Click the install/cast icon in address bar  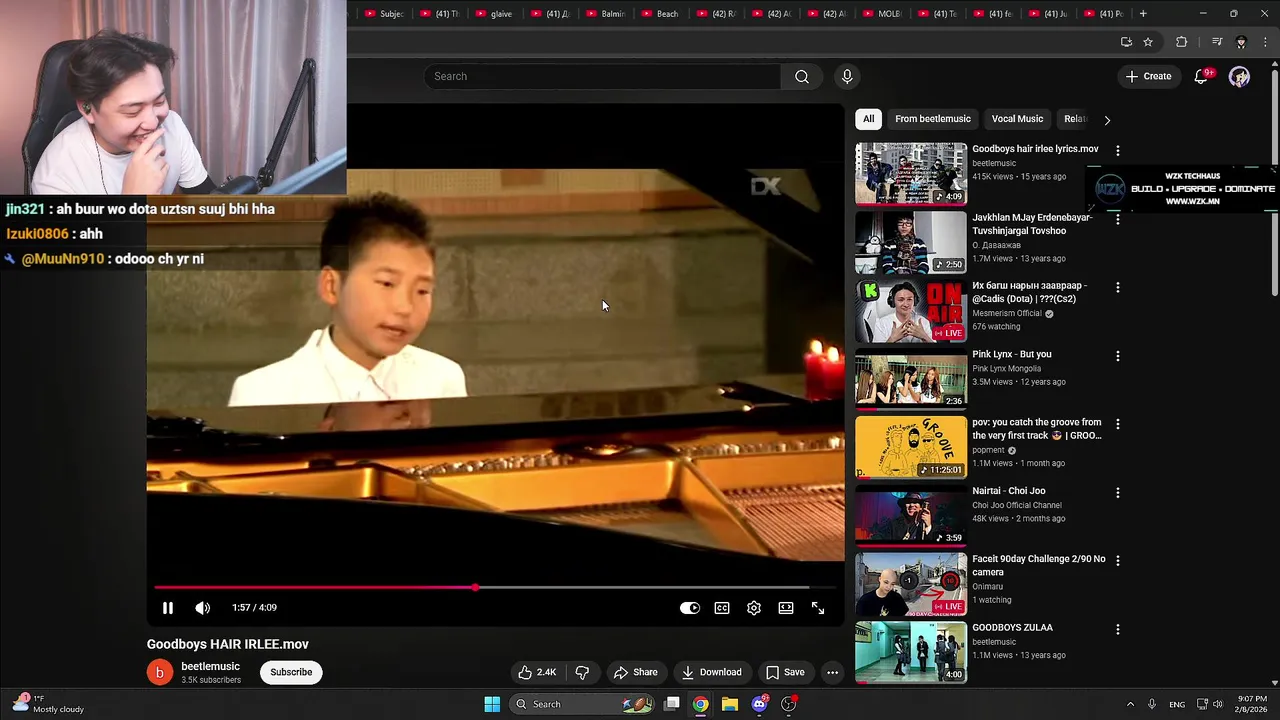1126,42
